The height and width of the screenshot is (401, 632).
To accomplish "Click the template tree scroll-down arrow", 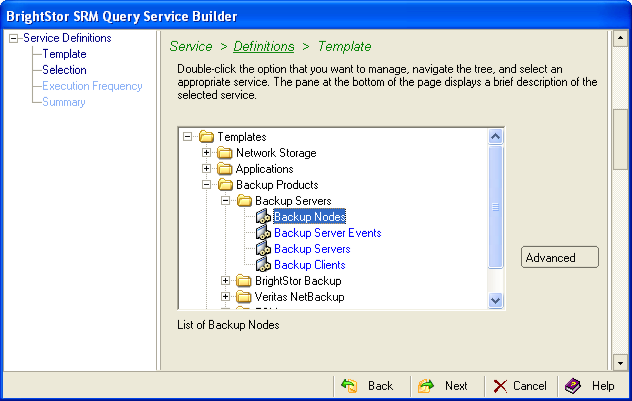I will pyautogui.click(x=495, y=300).
